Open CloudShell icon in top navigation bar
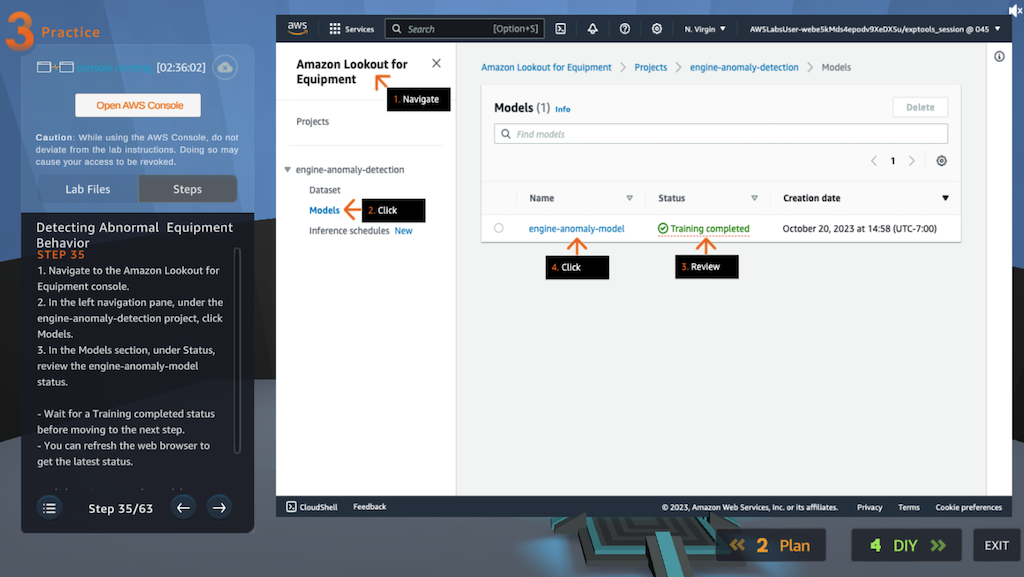This screenshot has height=577, width=1024. point(560,29)
